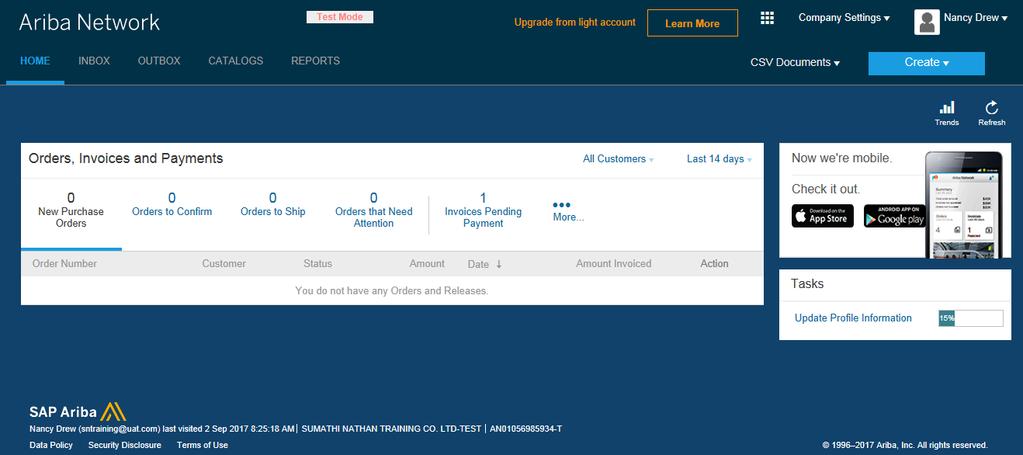Screen dimensions: 1023x455
Task: Select the Orders to Confirm tile
Action: coord(172,204)
